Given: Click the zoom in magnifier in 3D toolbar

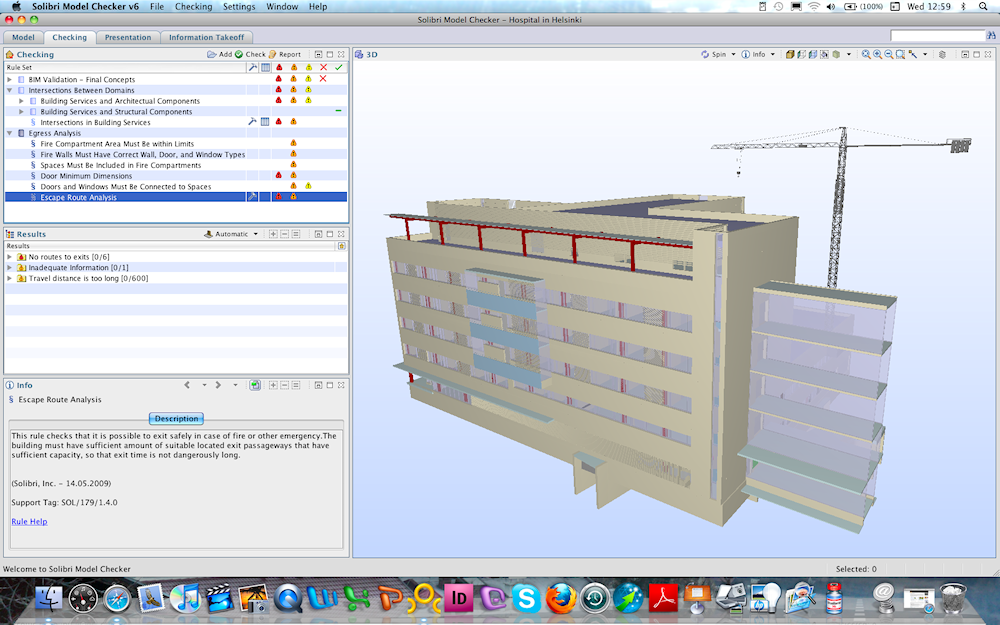Looking at the screenshot, I should click(877, 54).
